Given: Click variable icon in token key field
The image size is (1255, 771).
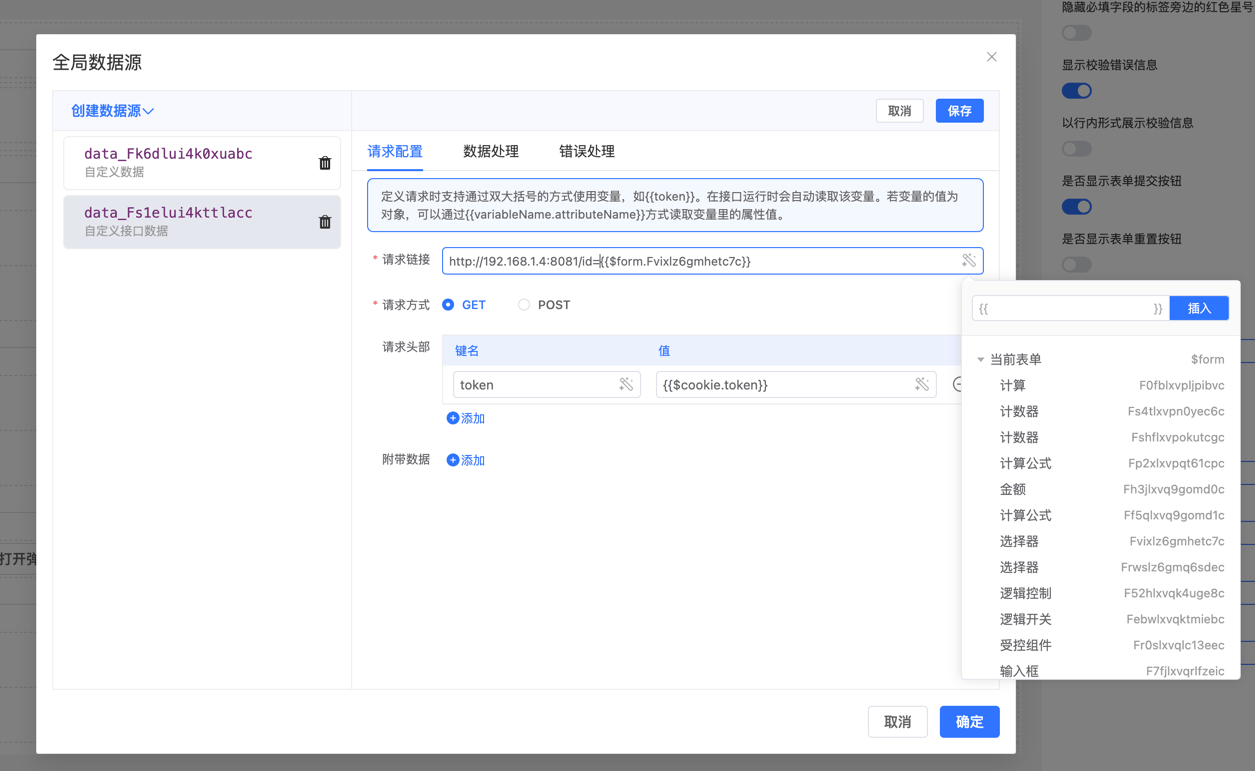Looking at the screenshot, I should click(626, 385).
